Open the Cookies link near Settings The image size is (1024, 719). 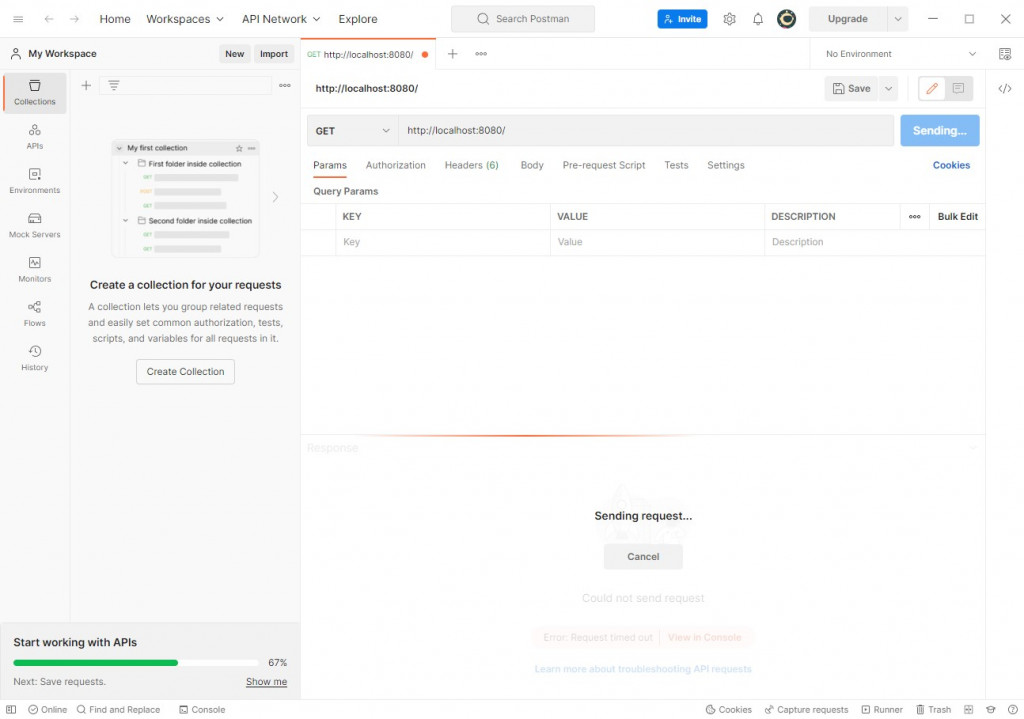[x=951, y=165]
